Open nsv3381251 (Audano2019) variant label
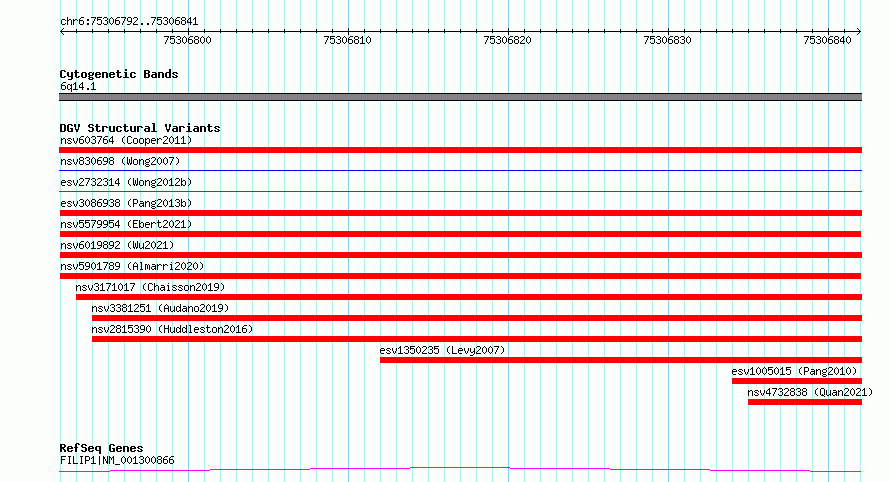 pyautogui.click(x=160, y=308)
